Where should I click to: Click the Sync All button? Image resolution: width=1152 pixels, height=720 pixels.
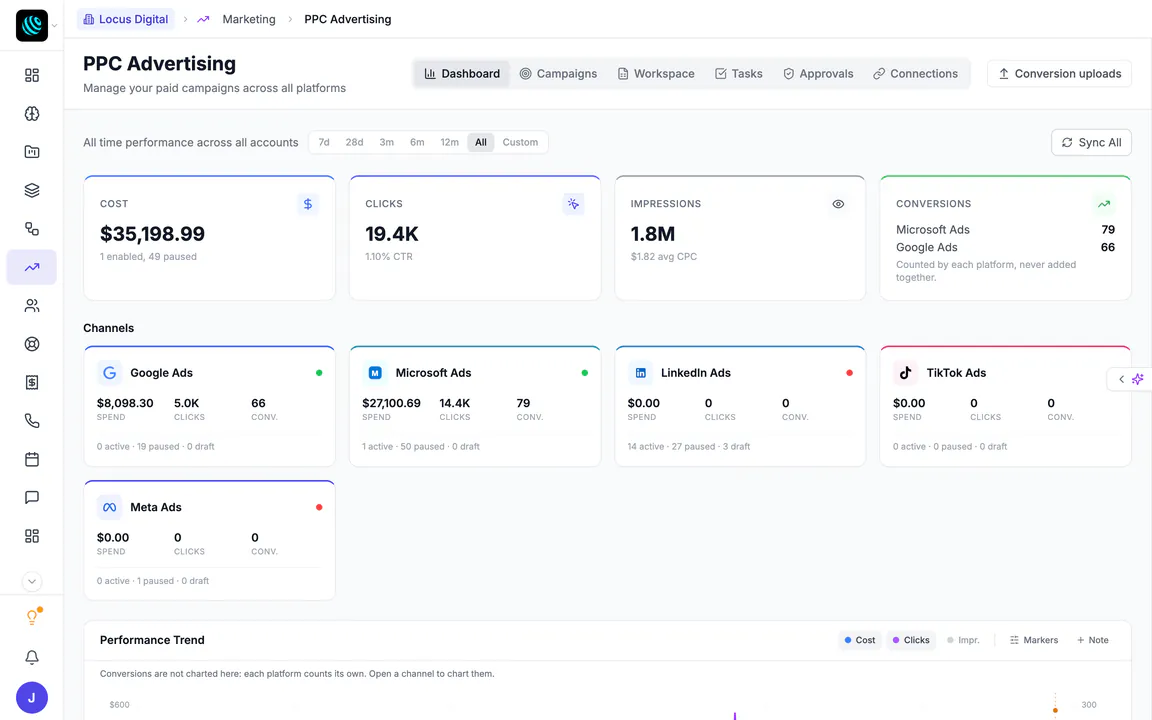coord(1091,143)
